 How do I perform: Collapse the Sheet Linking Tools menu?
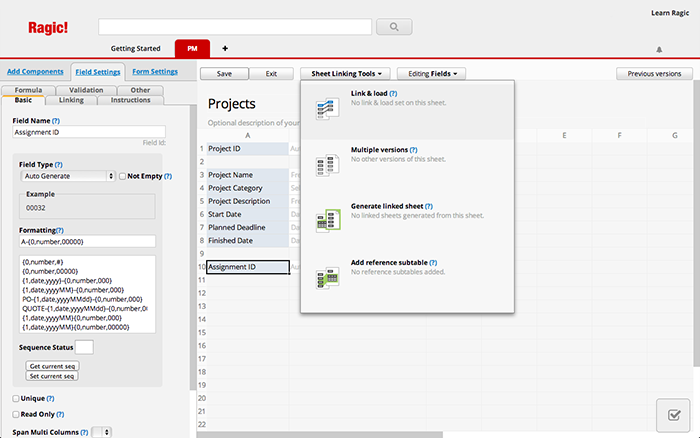pyautogui.click(x=344, y=74)
